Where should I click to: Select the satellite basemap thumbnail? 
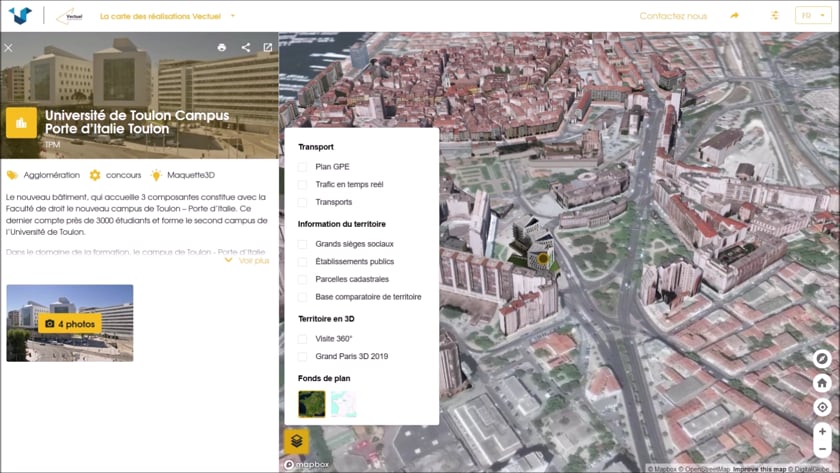coord(312,404)
